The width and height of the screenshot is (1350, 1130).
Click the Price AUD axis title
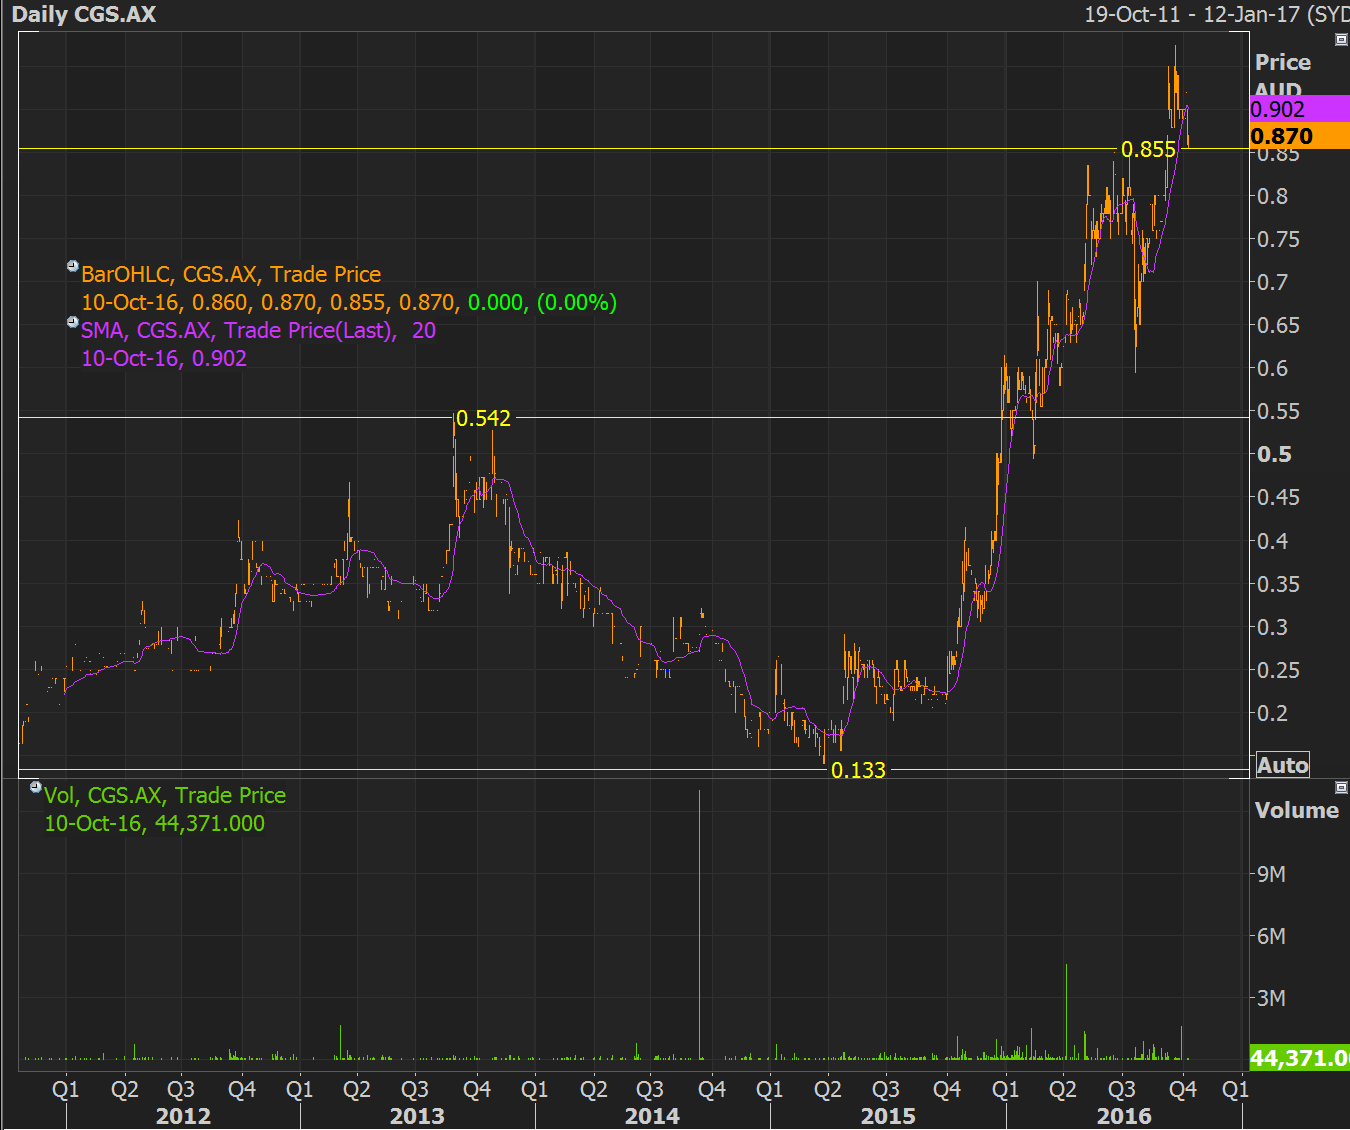[1282, 75]
